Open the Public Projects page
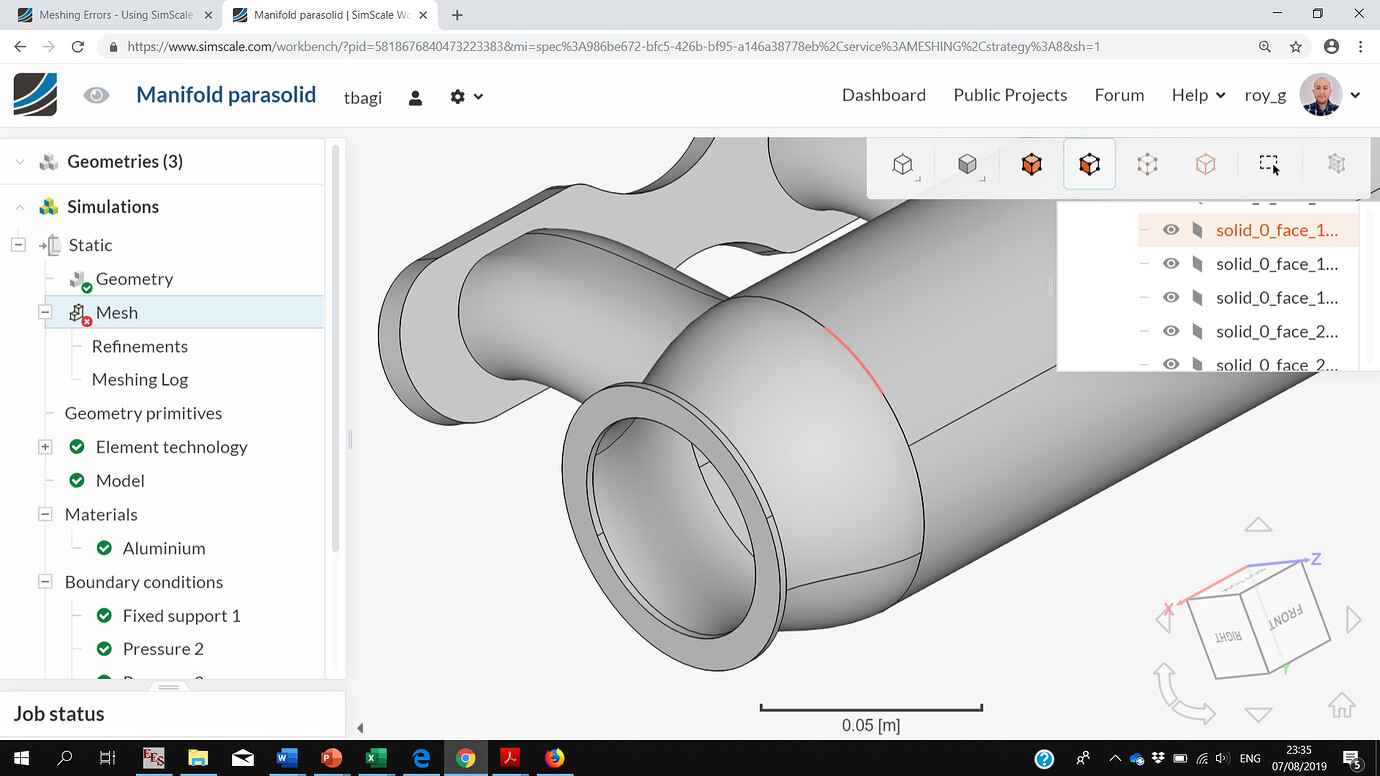 (x=1008, y=95)
